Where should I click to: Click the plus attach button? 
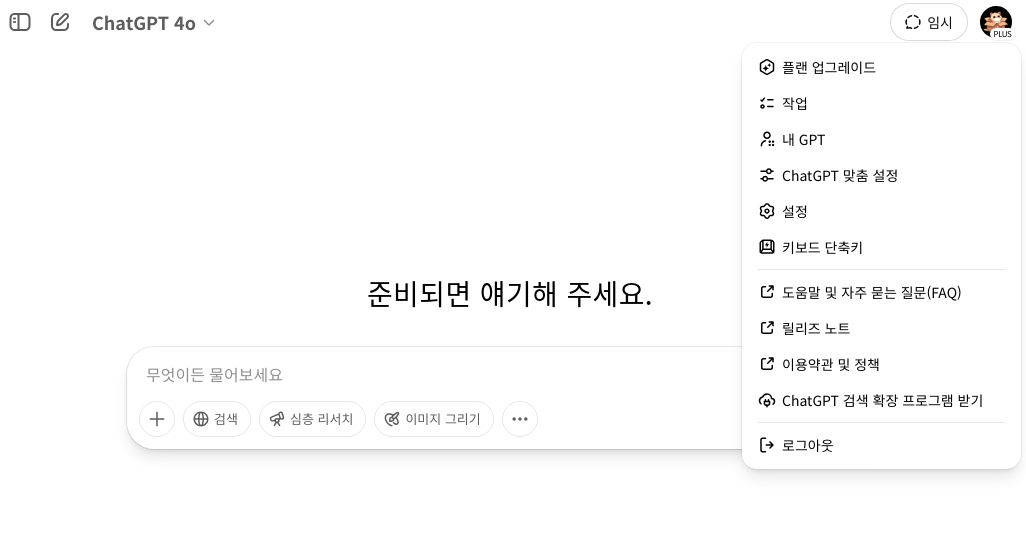(157, 419)
